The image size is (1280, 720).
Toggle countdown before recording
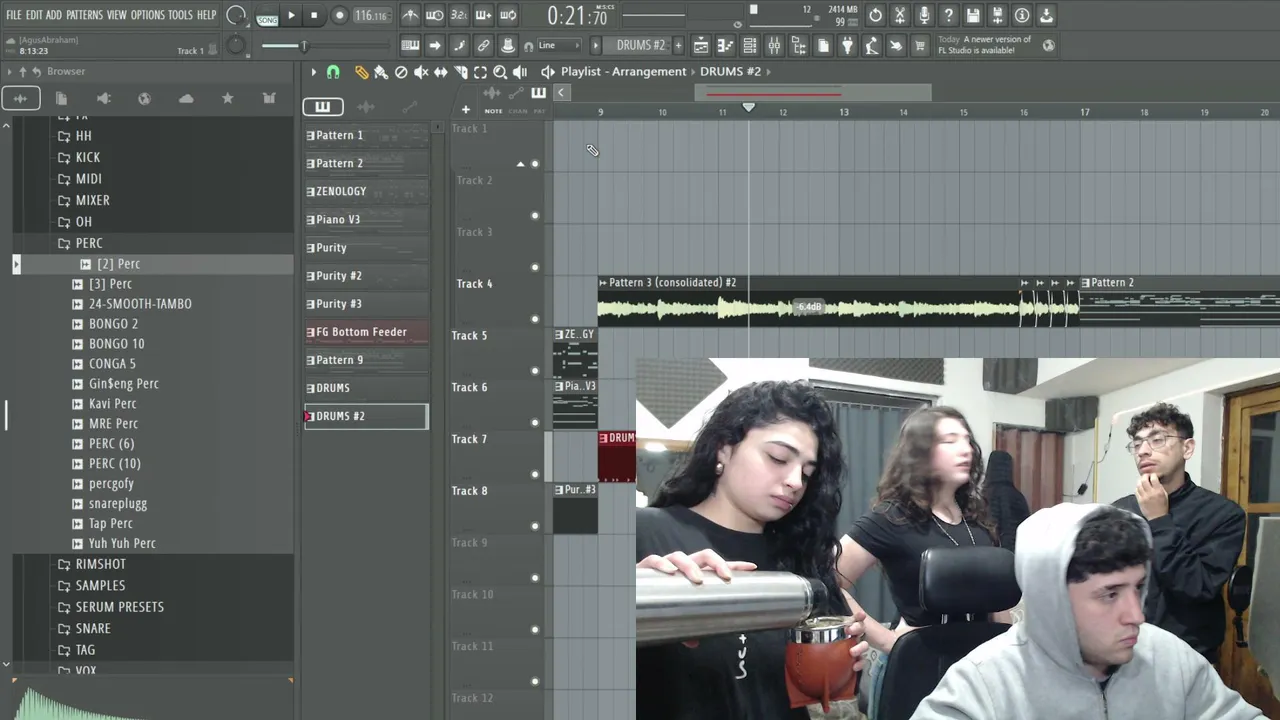point(459,15)
